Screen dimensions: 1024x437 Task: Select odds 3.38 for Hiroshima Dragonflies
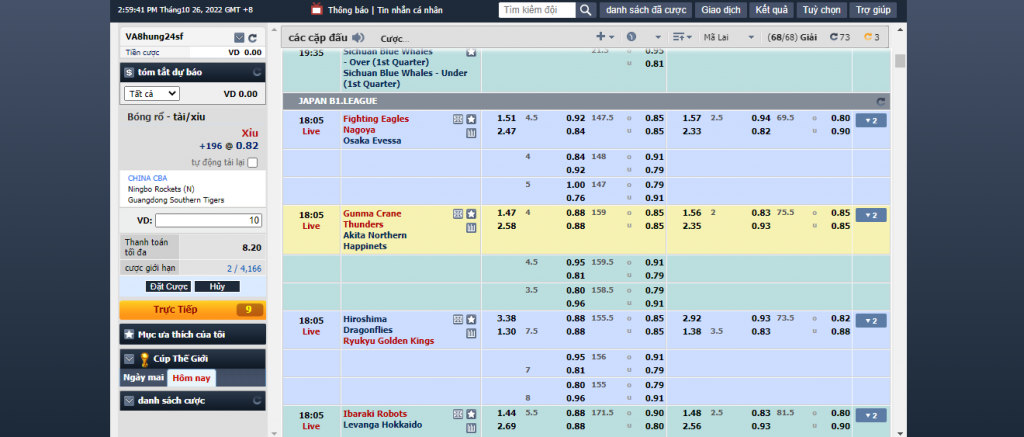(x=506, y=318)
